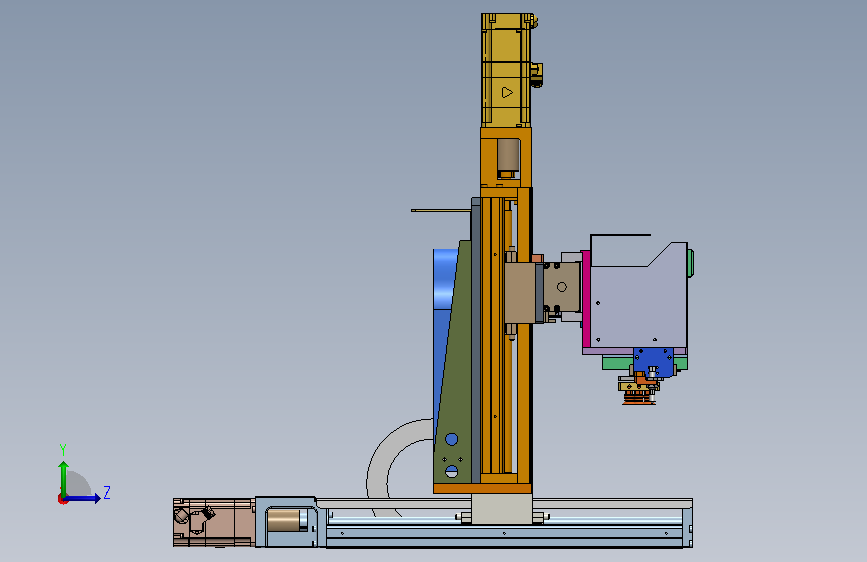Select the brown motor at the rail's left end

(214, 522)
